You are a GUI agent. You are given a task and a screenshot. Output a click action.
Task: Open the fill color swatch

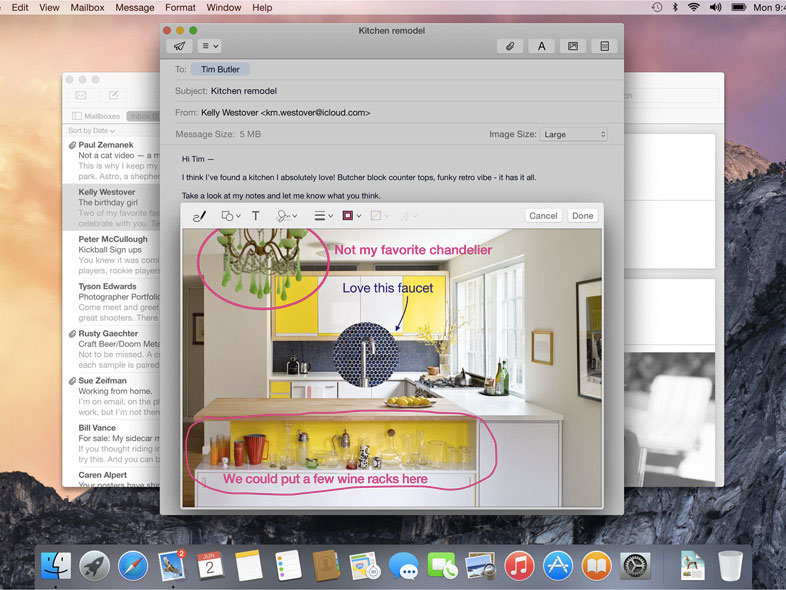click(x=379, y=216)
